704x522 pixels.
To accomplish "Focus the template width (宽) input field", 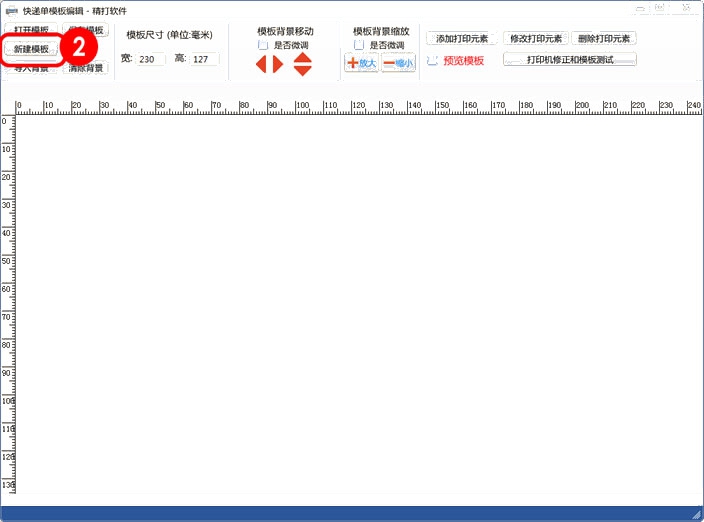I will (x=151, y=59).
